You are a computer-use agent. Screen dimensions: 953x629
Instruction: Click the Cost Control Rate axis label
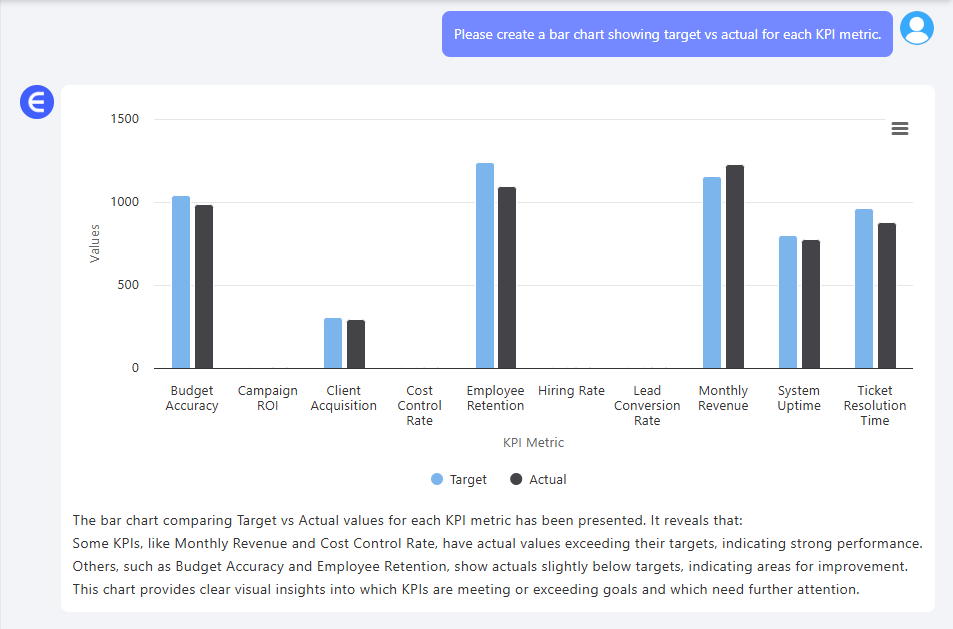[419, 405]
